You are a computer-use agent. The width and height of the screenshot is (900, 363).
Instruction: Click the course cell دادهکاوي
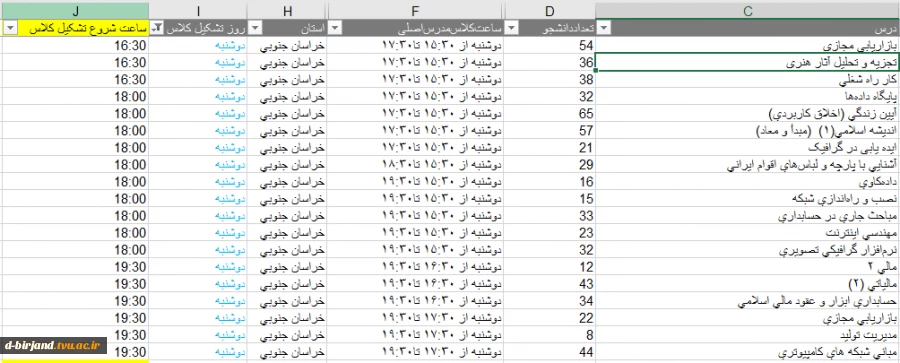[748, 182]
